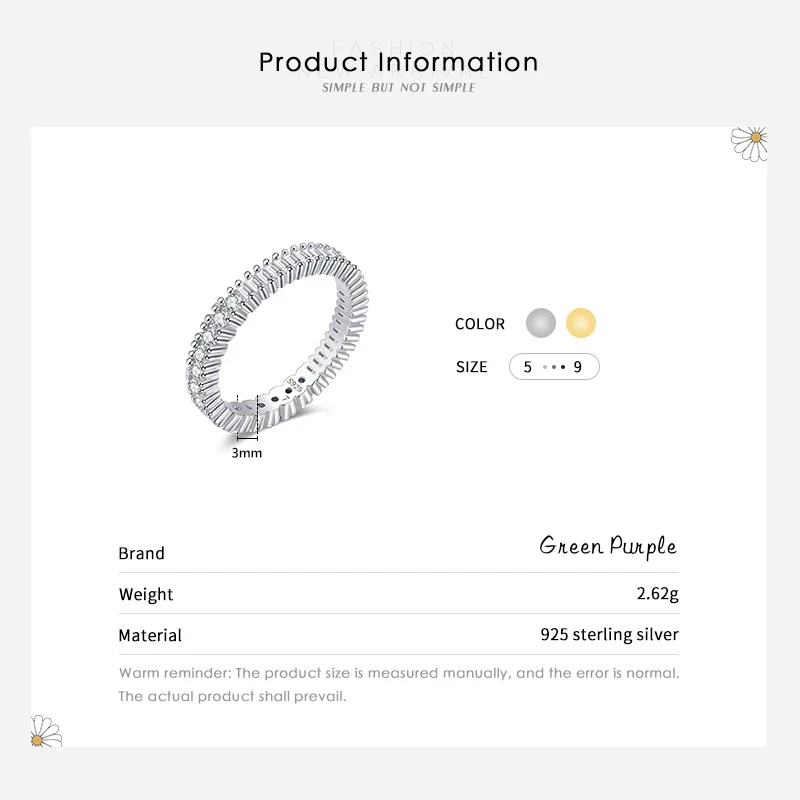Click the 3mm width measurement label
The image size is (800, 800).
(x=247, y=453)
